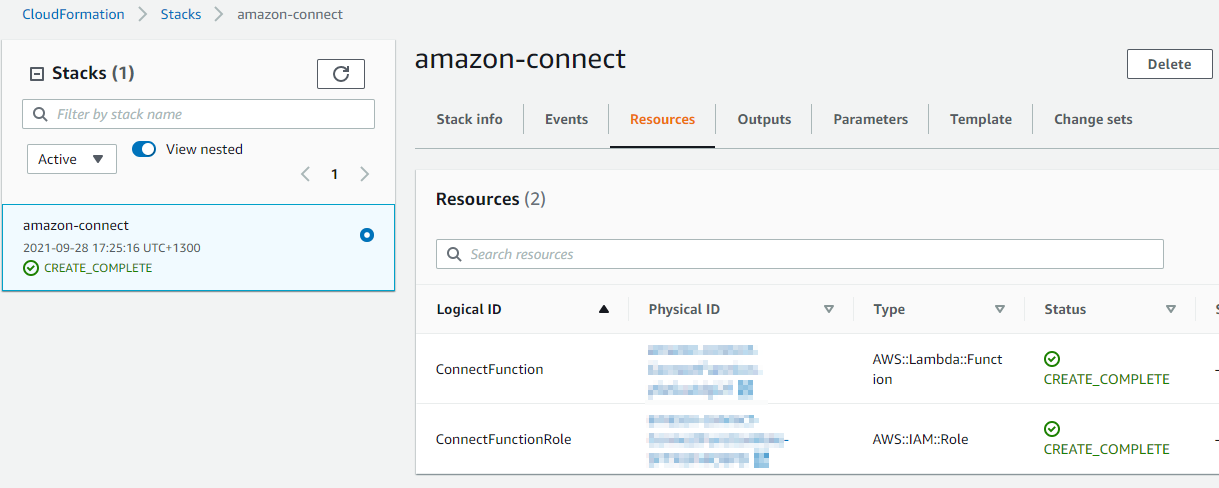The width and height of the screenshot is (1219, 488).
Task: Sort by Logical ID ascending arrow
Action: click(x=603, y=310)
